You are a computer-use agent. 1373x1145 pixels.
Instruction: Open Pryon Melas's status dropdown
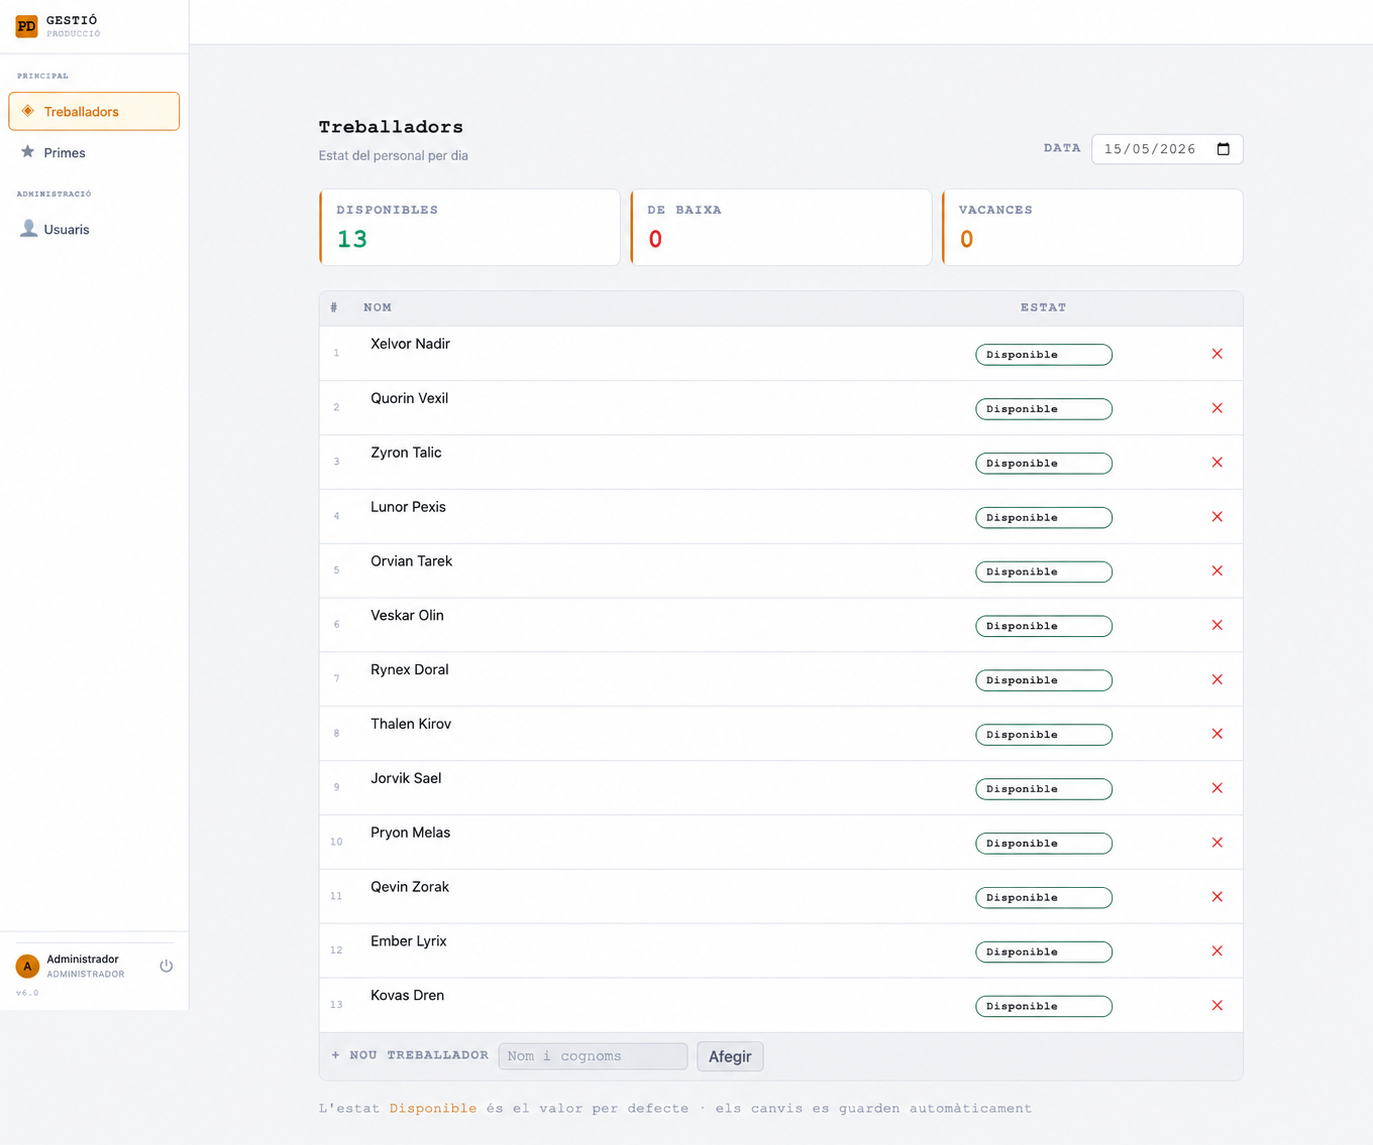point(1043,843)
